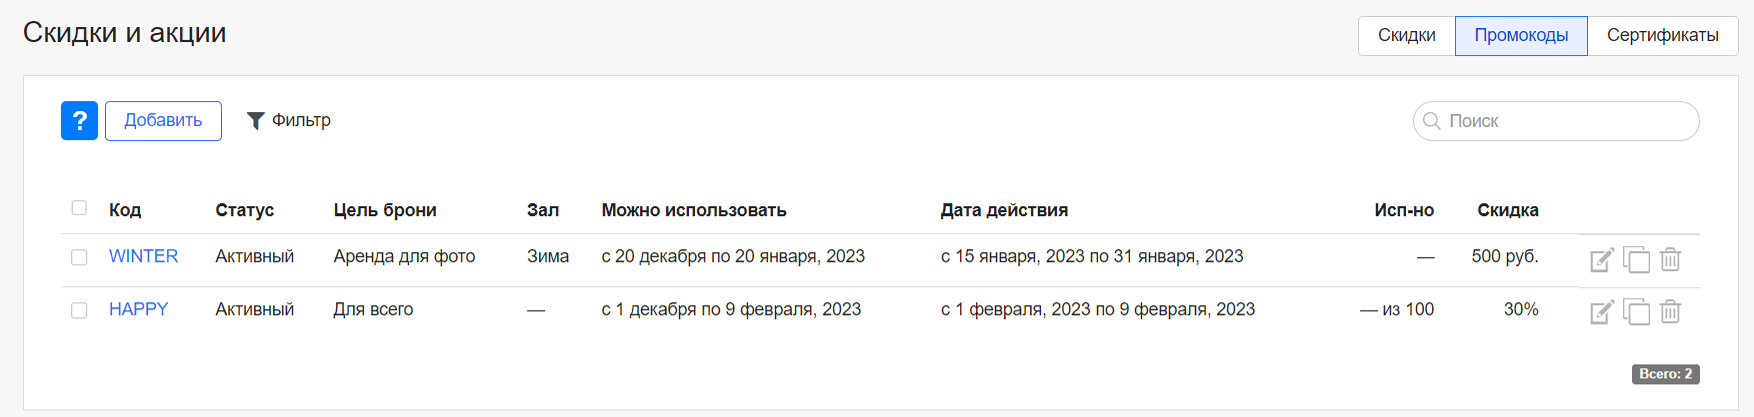The height and width of the screenshot is (417, 1754).
Task: Edit the WINTER promo code
Action: [x=1602, y=260]
